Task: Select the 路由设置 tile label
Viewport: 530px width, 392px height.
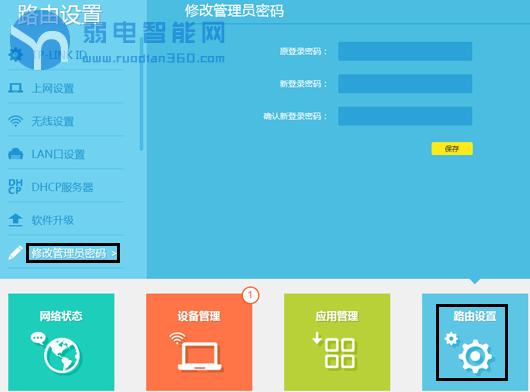Action: [x=475, y=316]
